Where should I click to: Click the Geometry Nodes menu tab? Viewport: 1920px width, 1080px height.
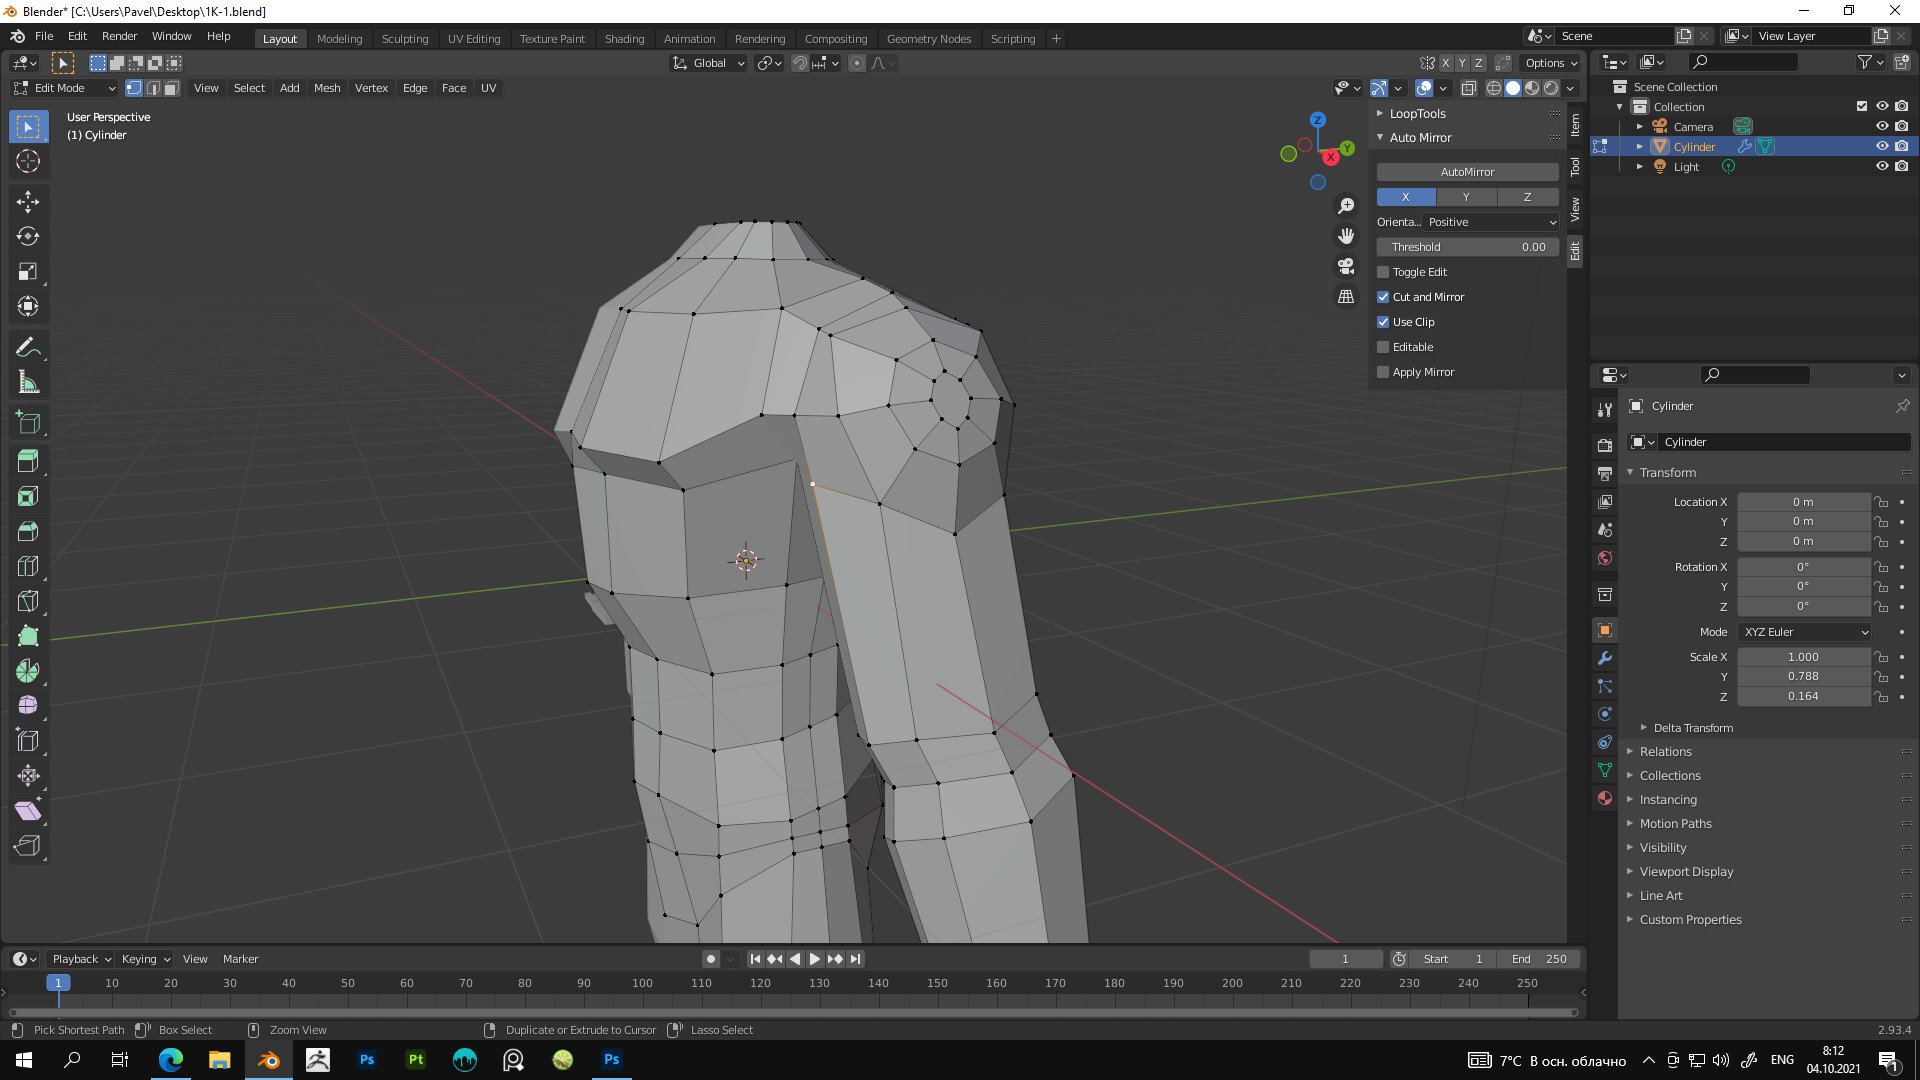(927, 38)
